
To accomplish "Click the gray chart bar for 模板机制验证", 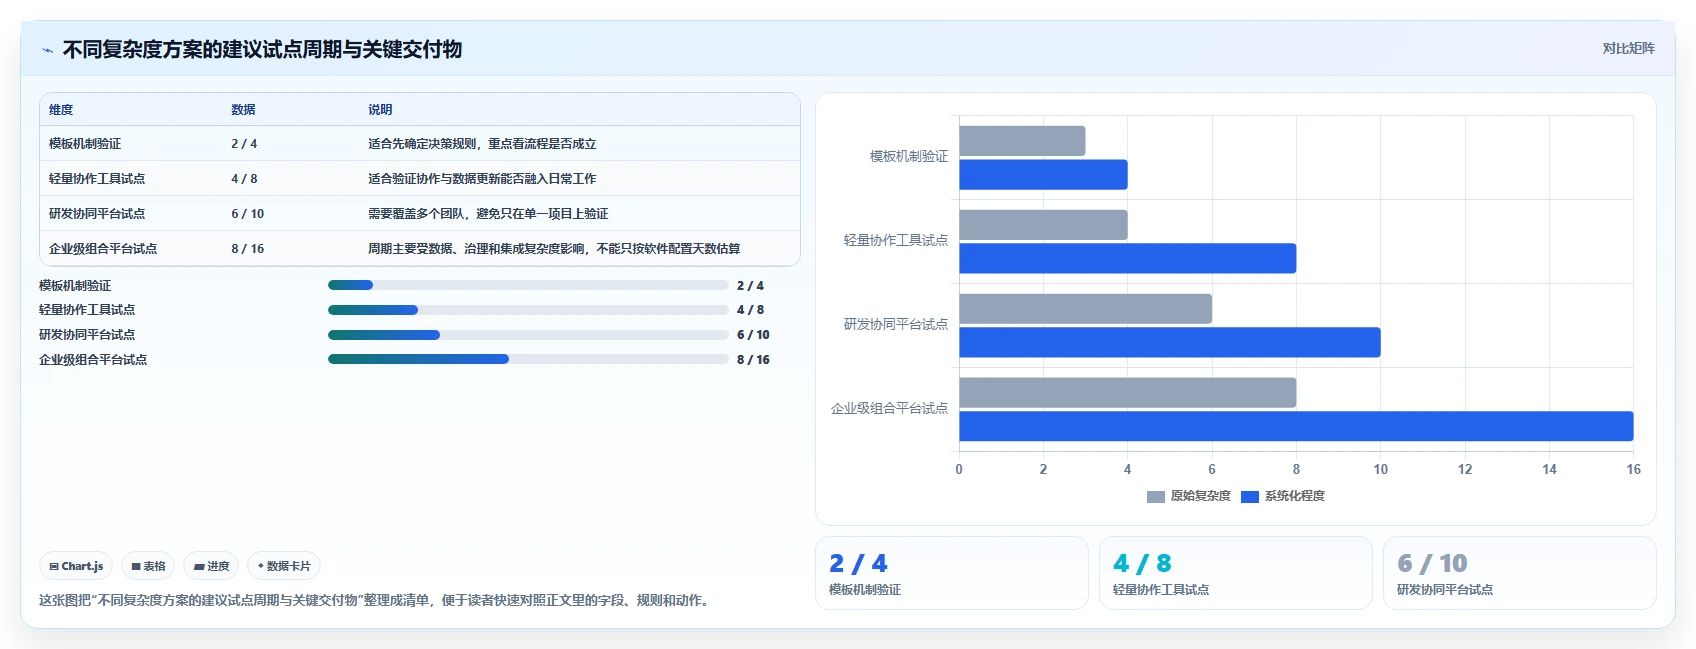I will [x=1022, y=141].
